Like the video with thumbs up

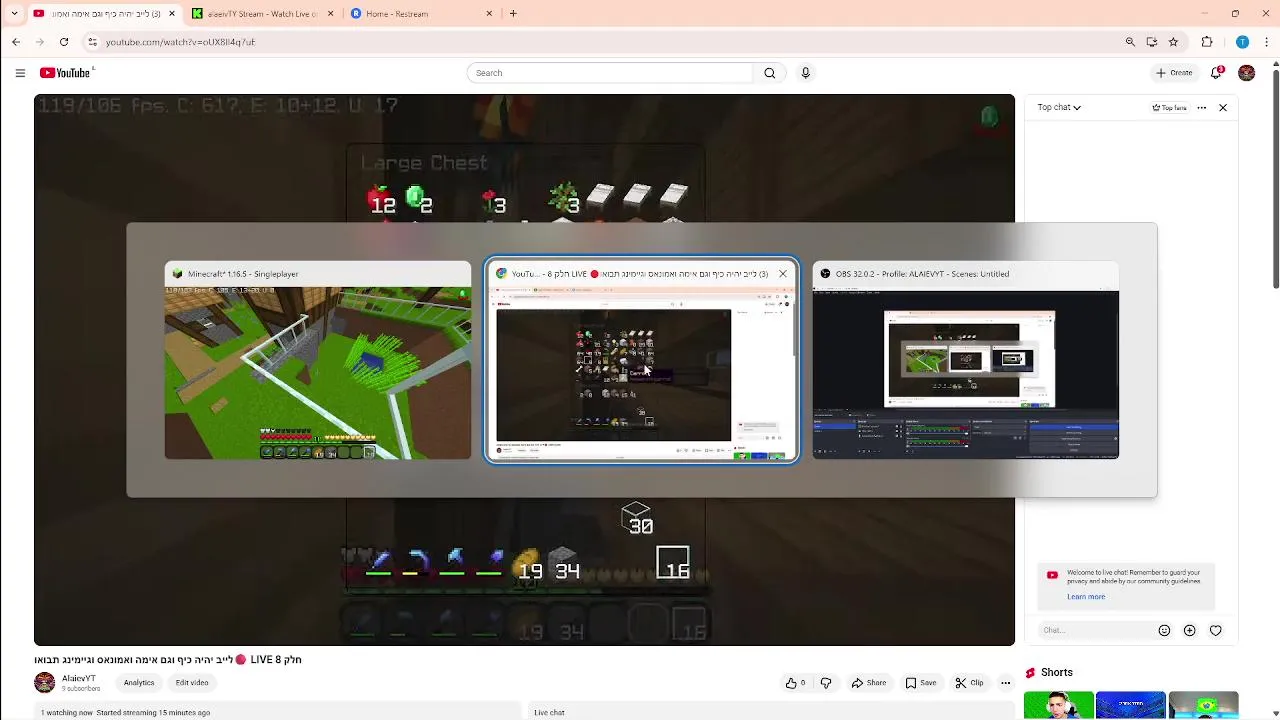795,683
